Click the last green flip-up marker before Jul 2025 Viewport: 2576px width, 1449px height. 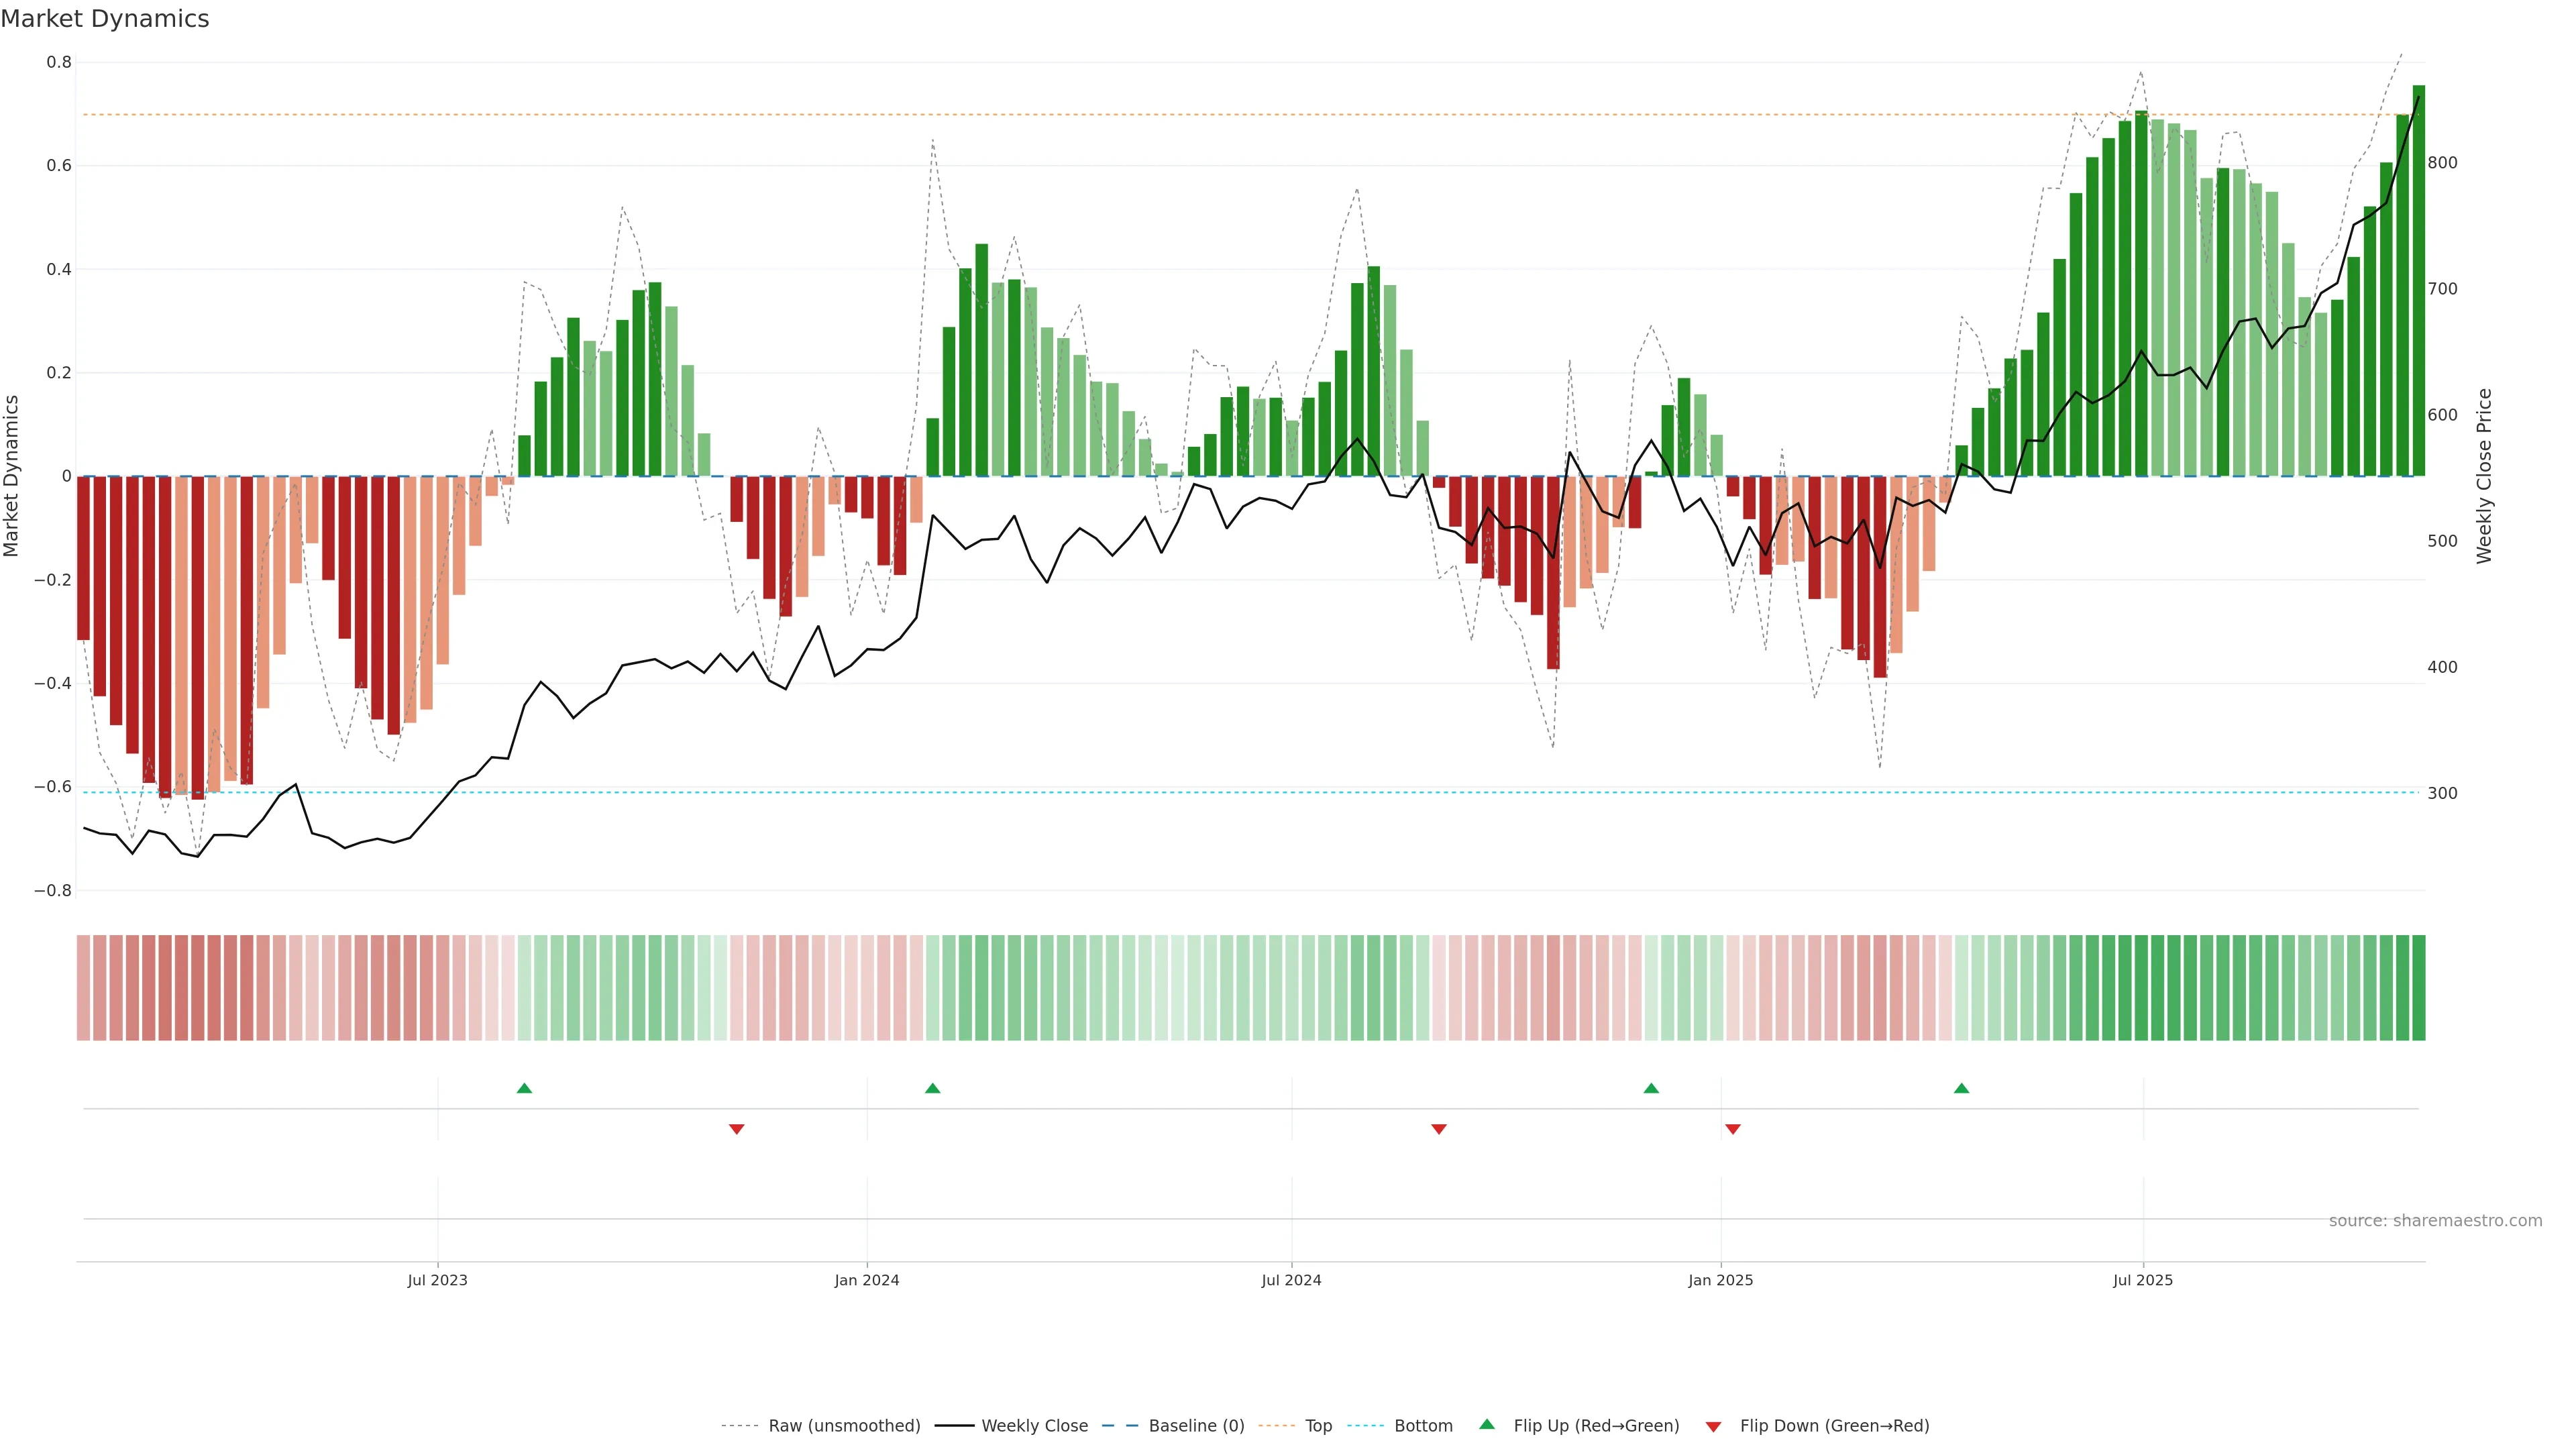[1961, 1088]
